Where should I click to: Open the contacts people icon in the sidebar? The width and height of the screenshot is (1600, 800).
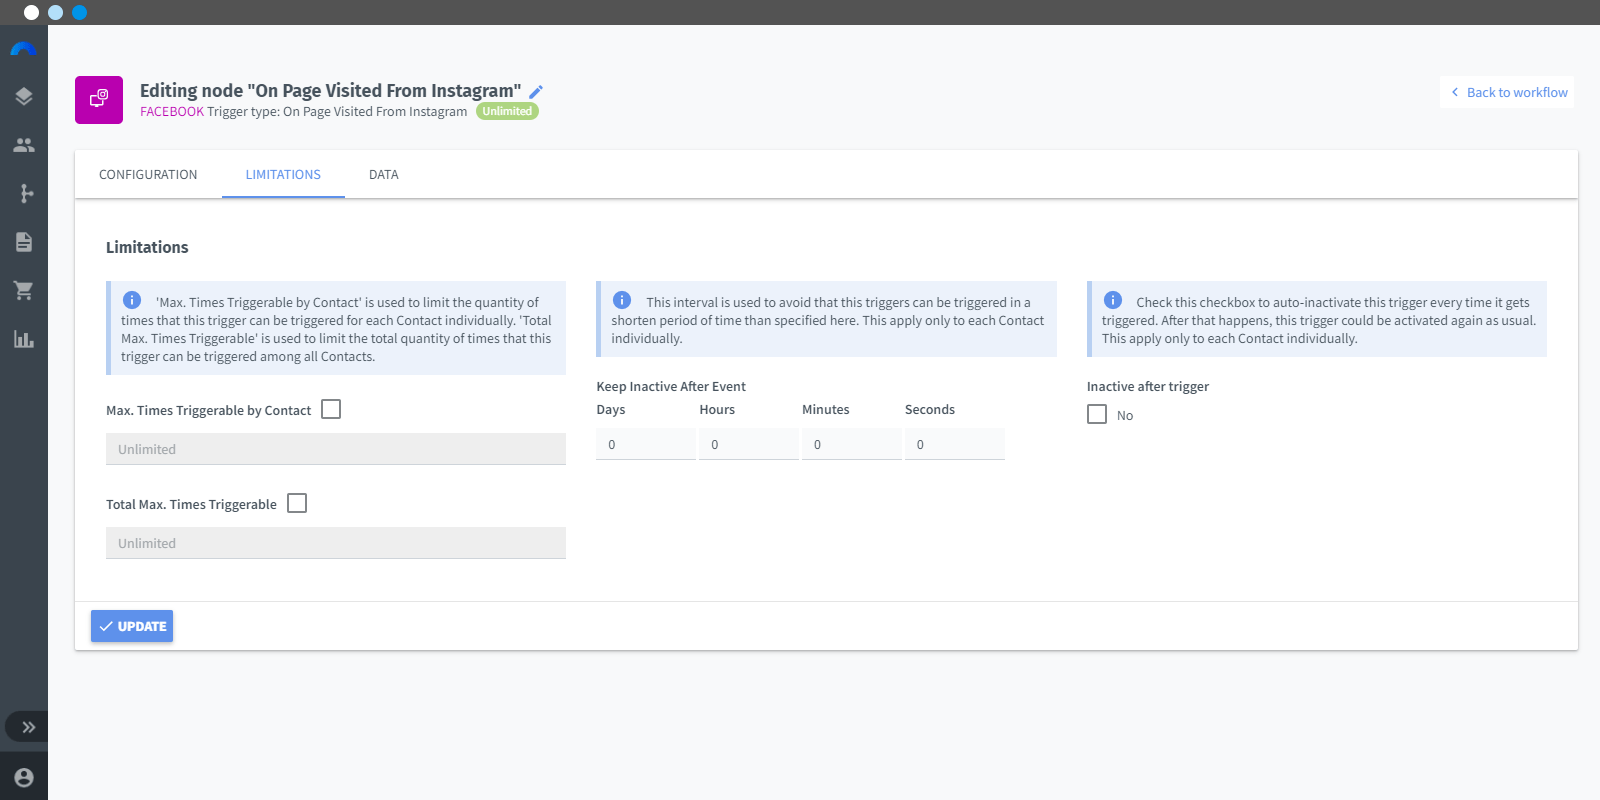click(24, 145)
